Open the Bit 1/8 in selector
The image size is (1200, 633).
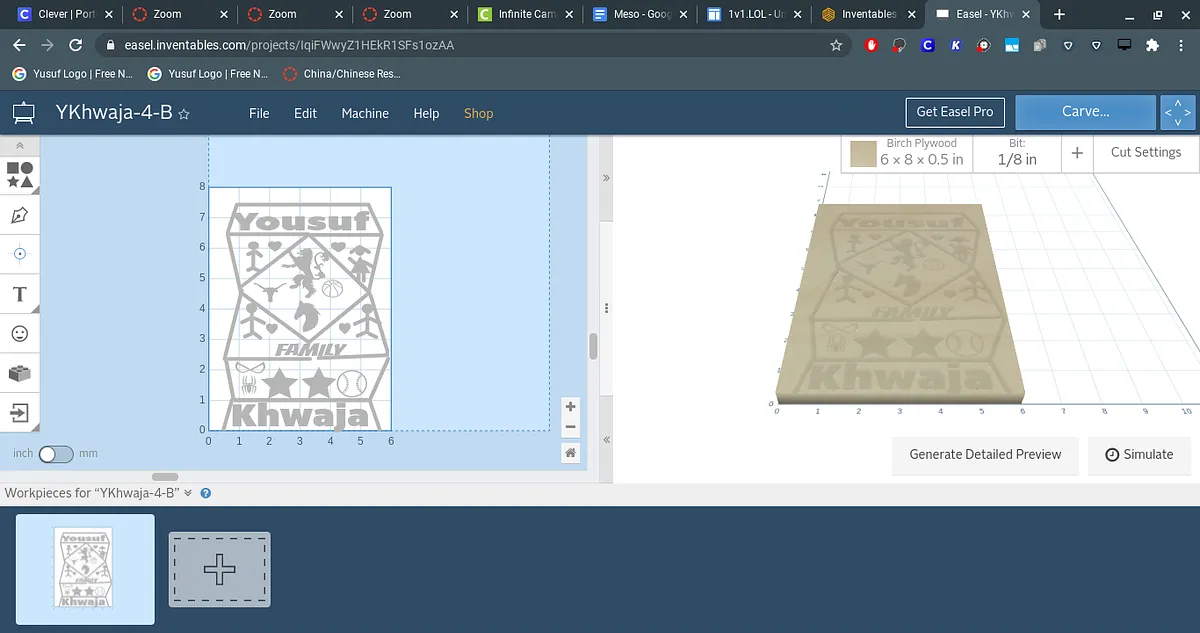pos(1017,153)
